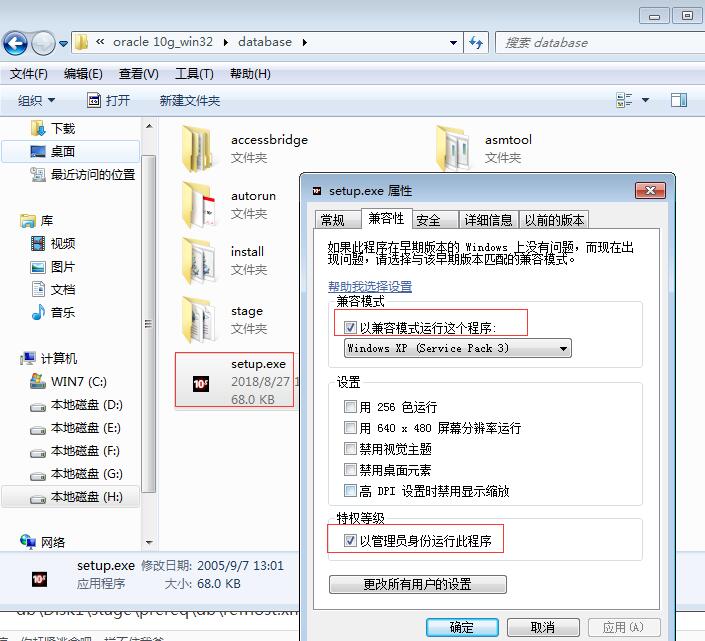Select the accessbridge folder icon

point(197,149)
